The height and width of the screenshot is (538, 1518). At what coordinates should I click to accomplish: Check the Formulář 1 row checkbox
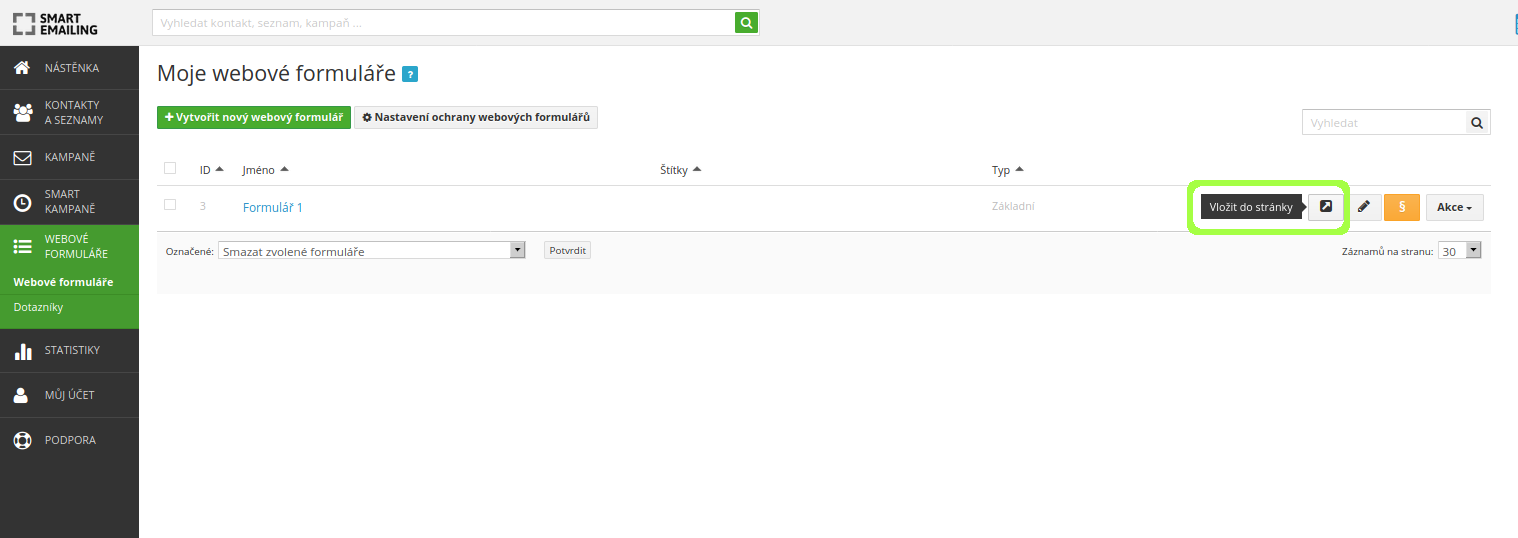click(x=170, y=204)
